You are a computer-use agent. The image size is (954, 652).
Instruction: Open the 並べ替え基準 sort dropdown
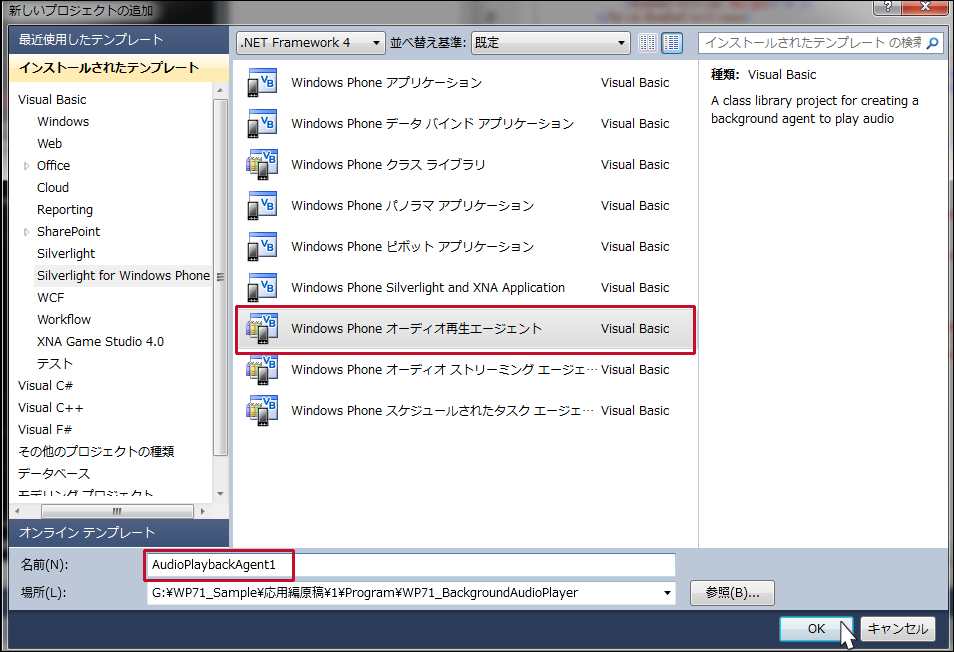tap(550, 43)
